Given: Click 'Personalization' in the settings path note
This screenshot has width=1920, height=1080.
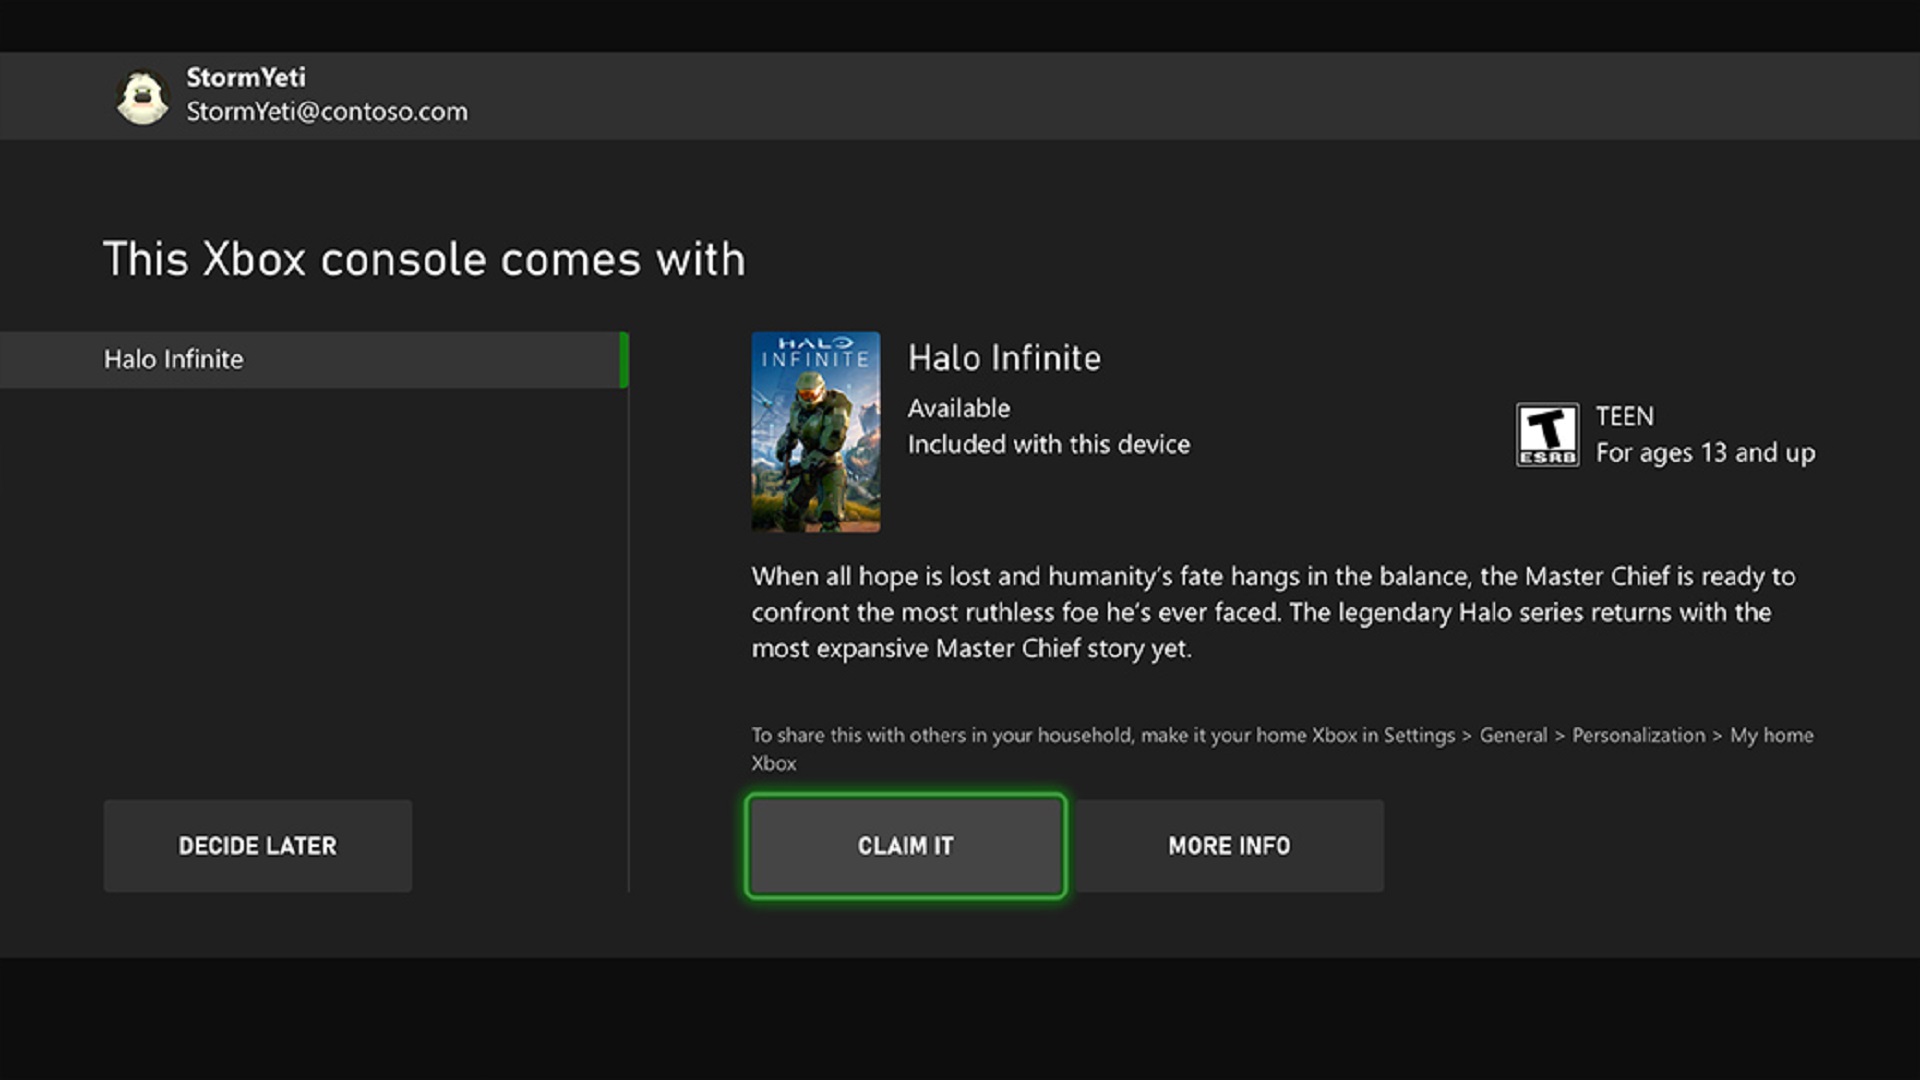Looking at the screenshot, I should (1638, 735).
